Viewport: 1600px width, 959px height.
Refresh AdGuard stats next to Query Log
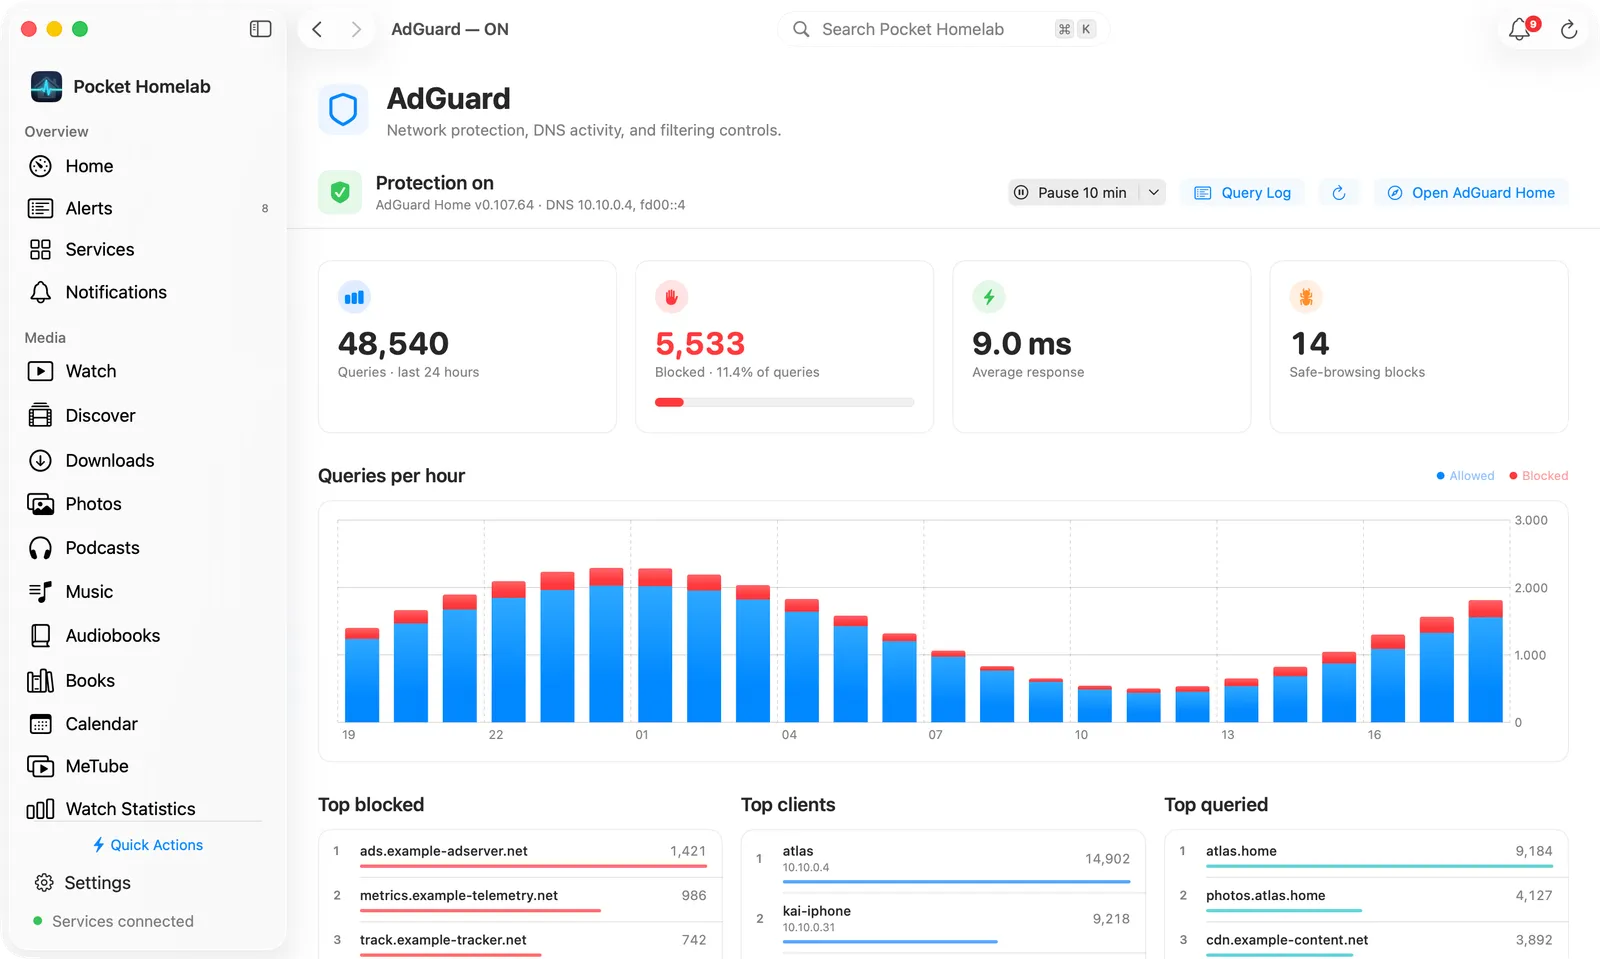pos(1339,193)
